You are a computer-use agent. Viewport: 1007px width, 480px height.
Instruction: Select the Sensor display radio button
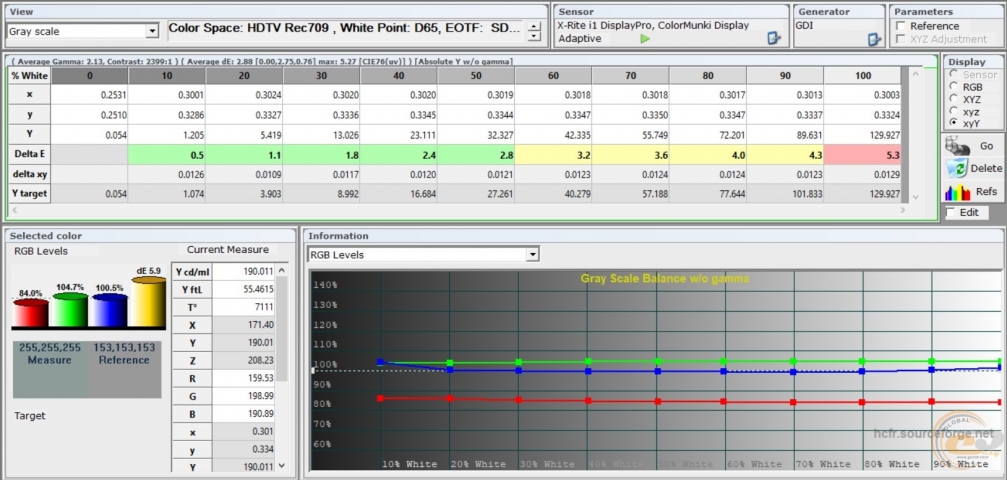pyautogui.click(x=952, y=75)
